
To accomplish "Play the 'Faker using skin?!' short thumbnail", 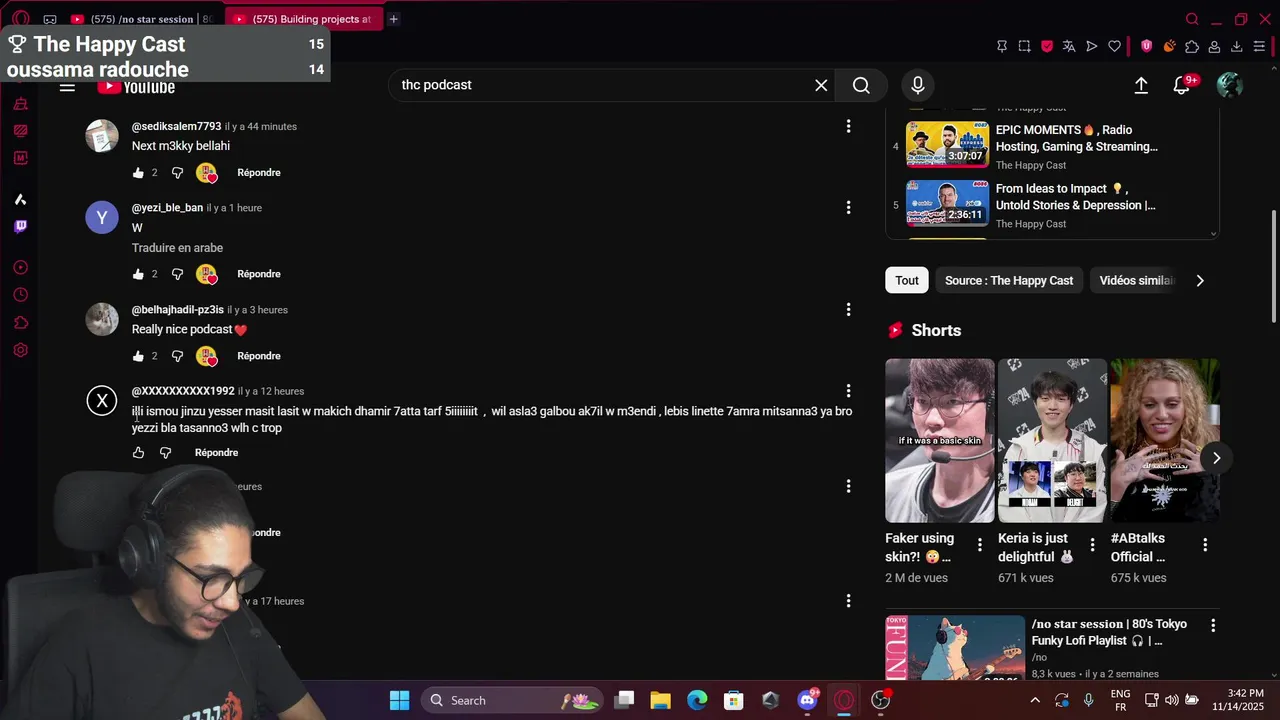I will pos(940,440).
